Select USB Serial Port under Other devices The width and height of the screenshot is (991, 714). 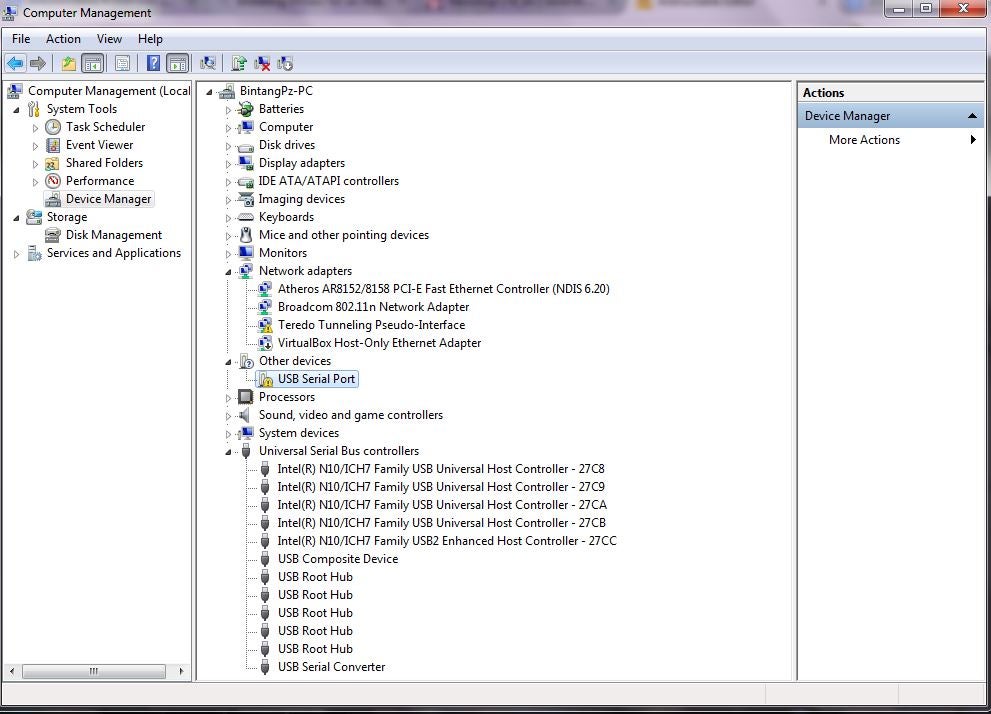point(317,379)
